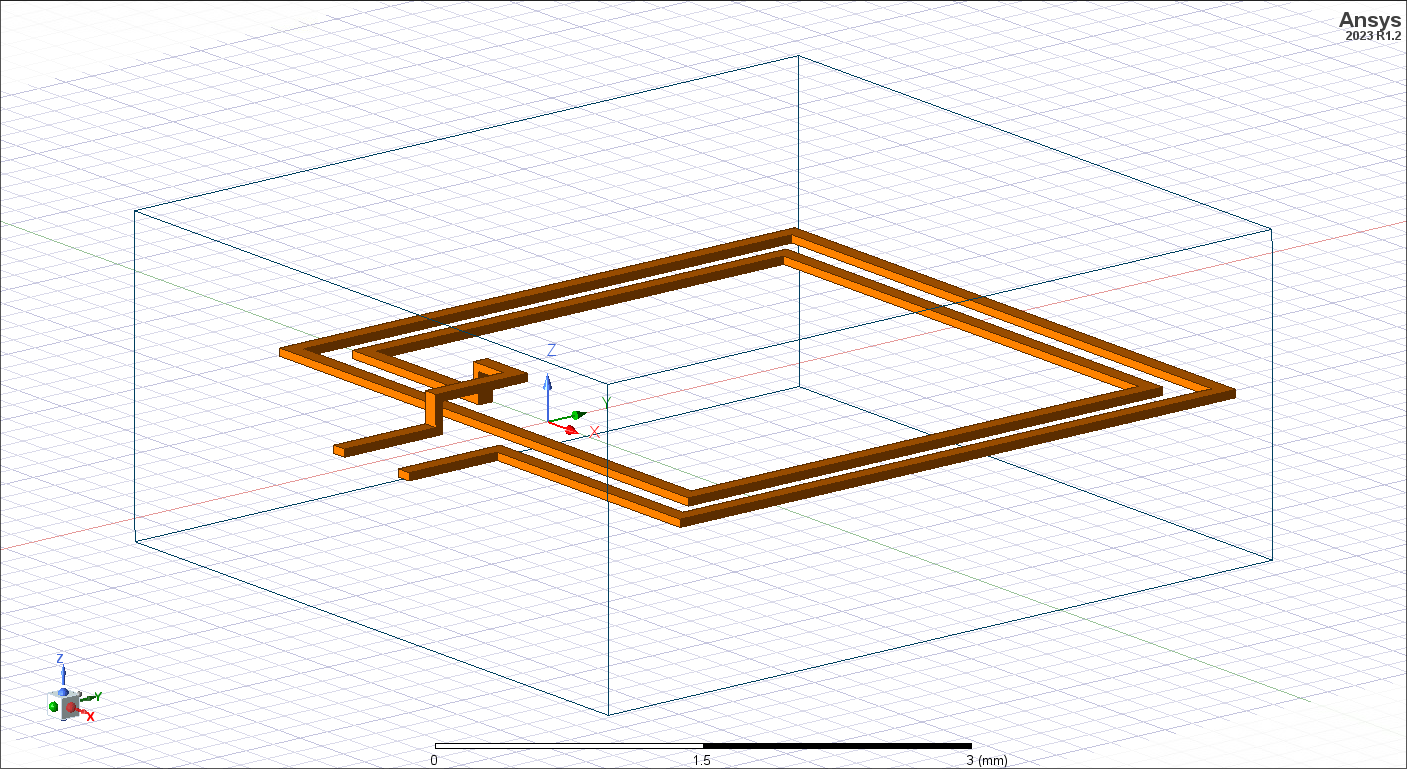Viewport: 1407px width, 769px height.
Task: Click the blue Z sphere on the orientation cube
Action: [65, 692]
